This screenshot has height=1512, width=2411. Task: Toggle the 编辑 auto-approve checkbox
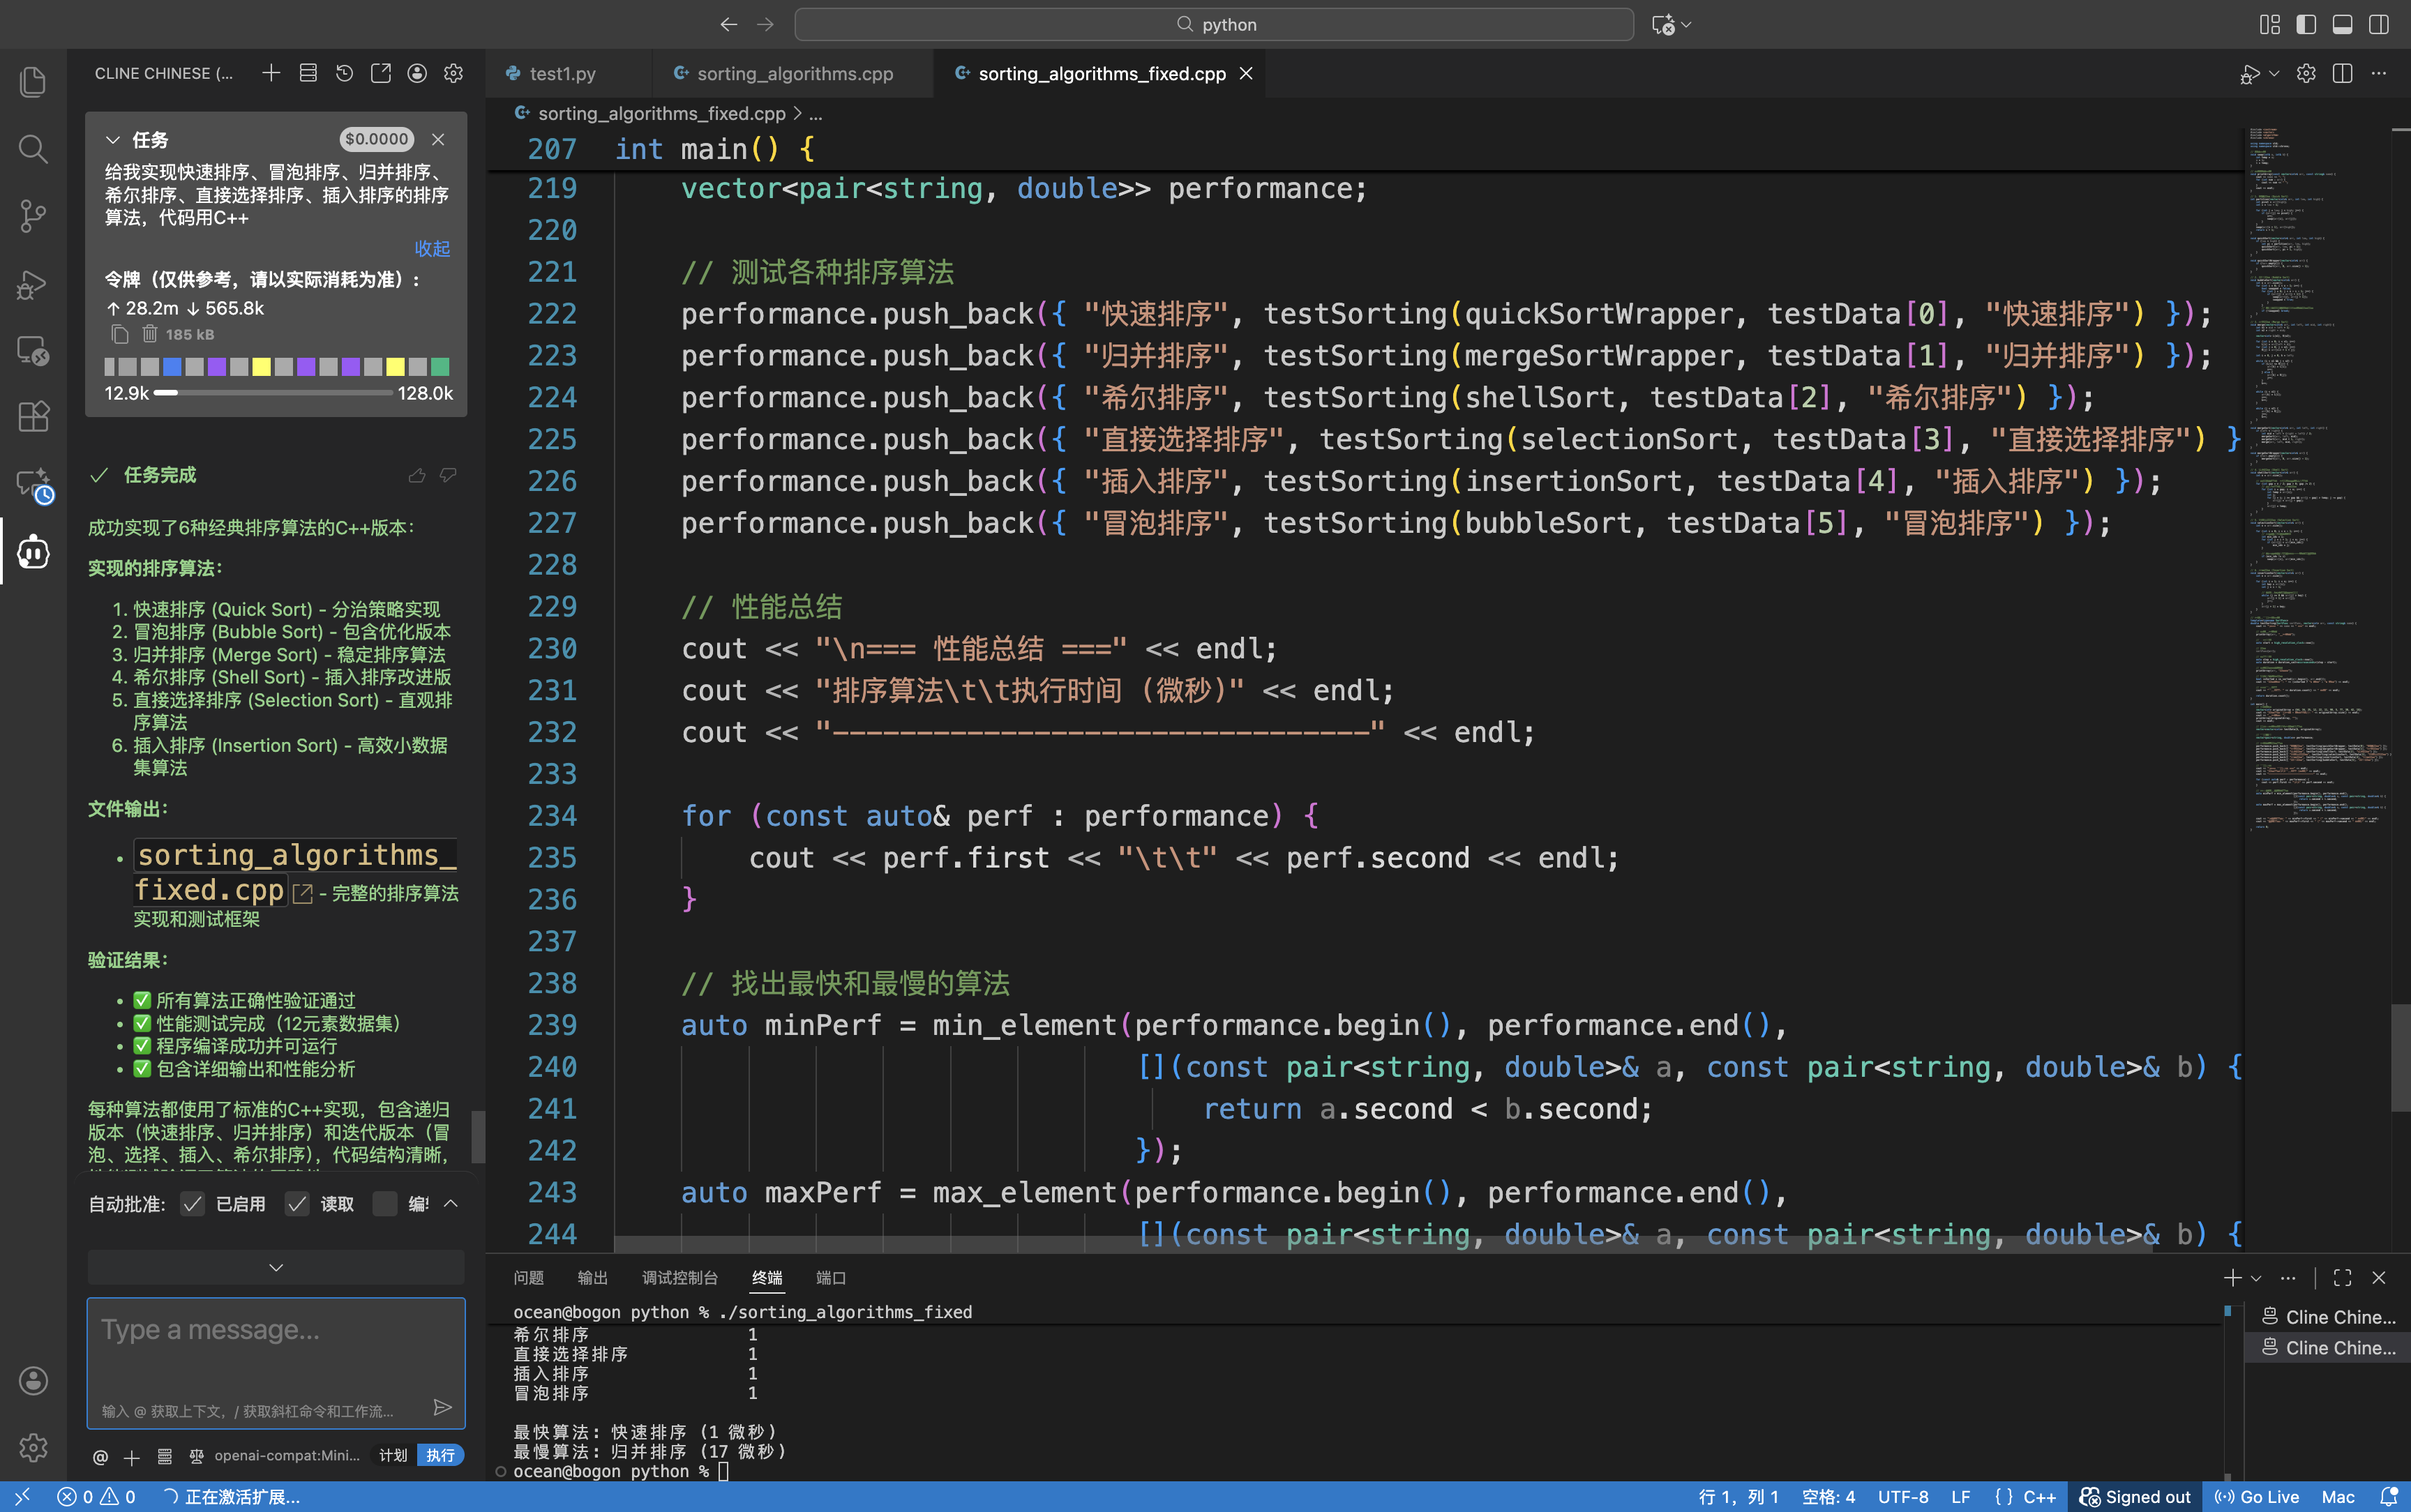[x=385, y=1204]
